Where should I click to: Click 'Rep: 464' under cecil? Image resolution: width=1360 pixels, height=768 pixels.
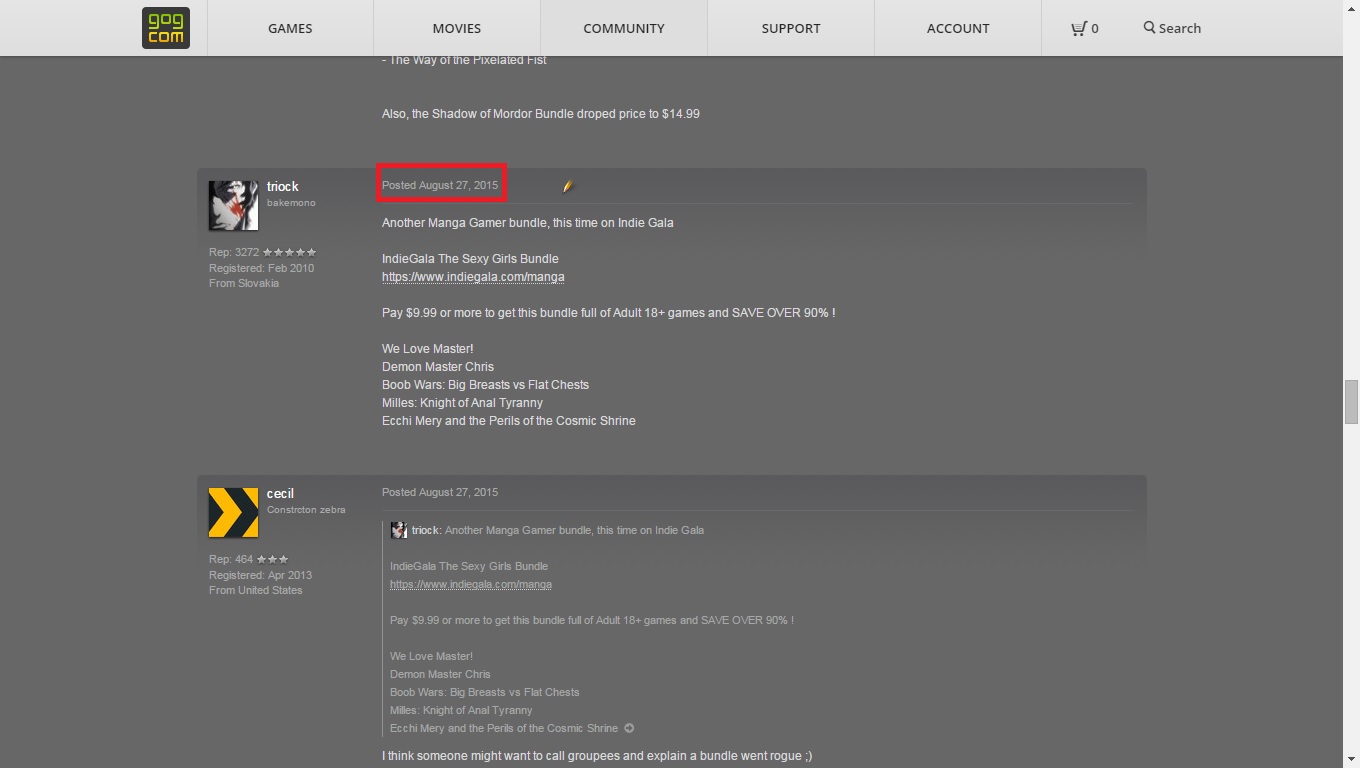click(231, 559)
